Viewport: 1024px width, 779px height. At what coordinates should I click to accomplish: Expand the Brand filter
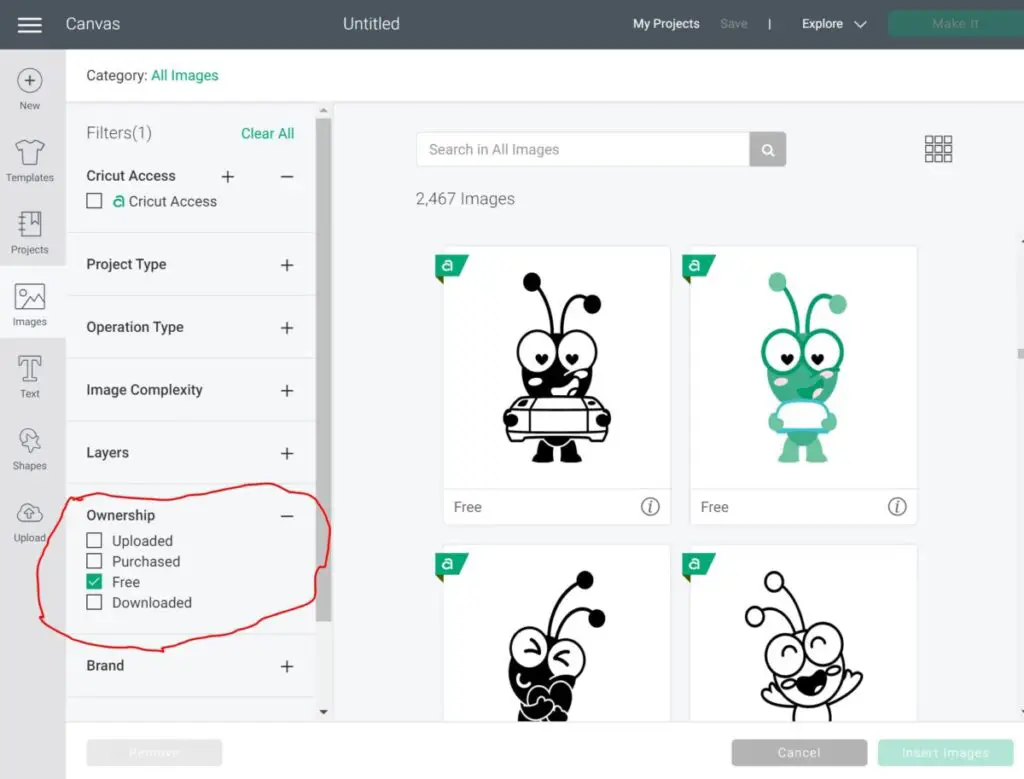click(287, 666)
